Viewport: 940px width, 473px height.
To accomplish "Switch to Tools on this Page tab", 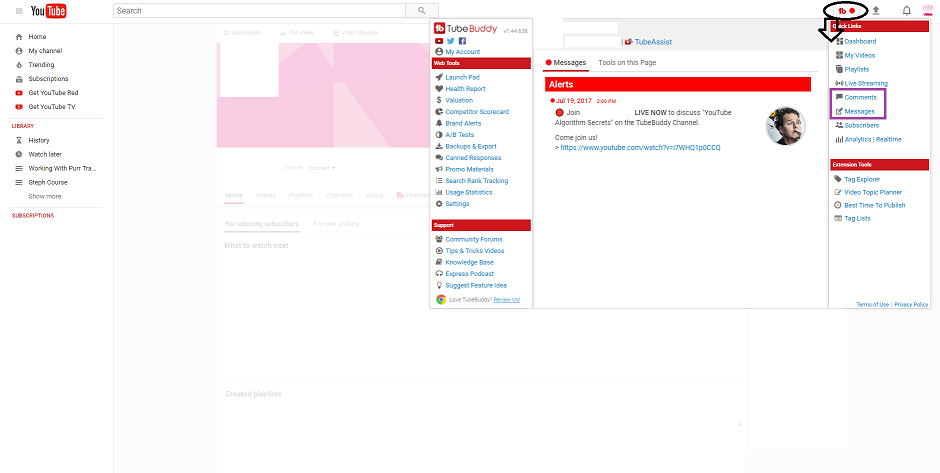I will [627, 63].
